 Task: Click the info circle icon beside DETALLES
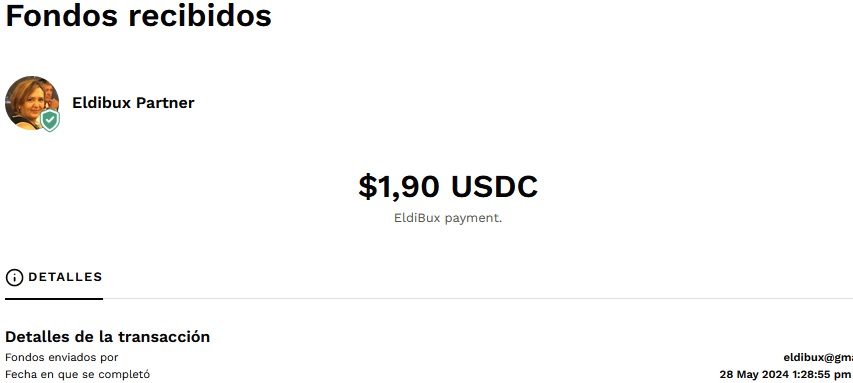14,277
